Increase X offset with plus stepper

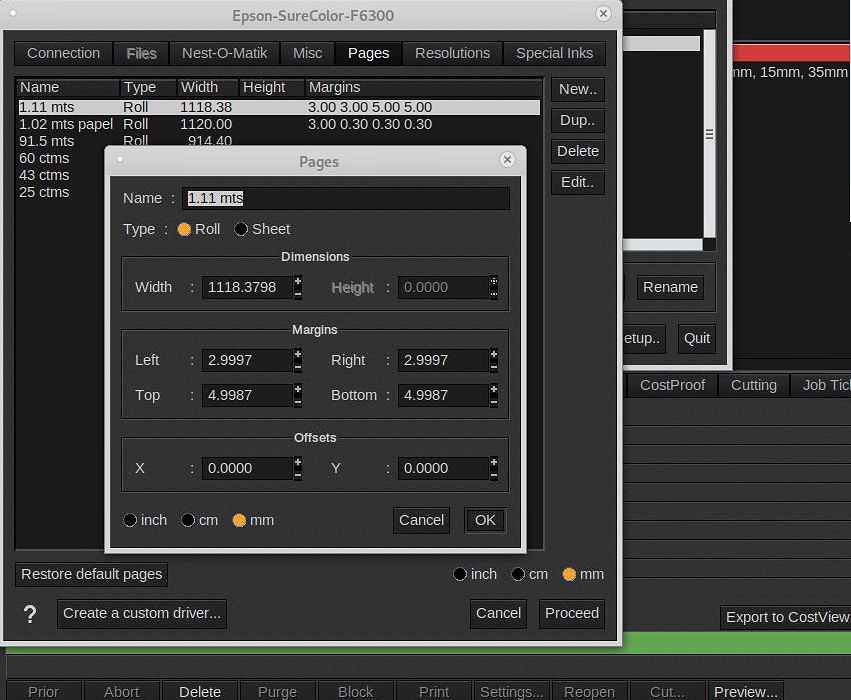pos(298,462)
